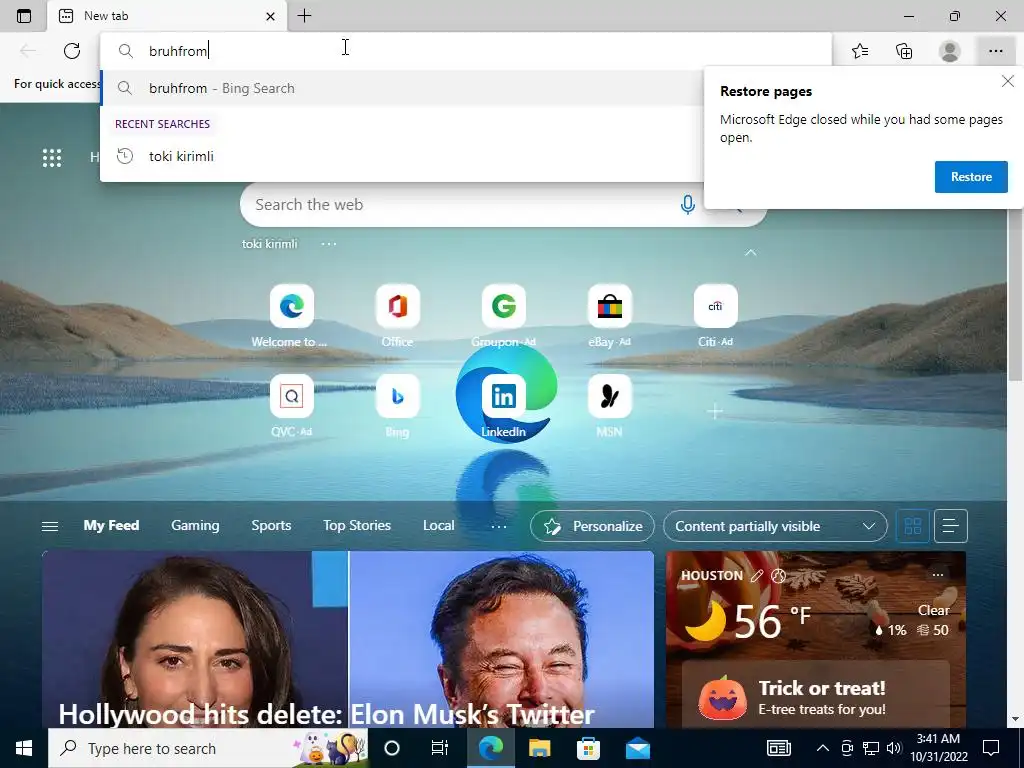Screen dimensions: 1024x768
Task: Select the My Feed tab
Action: pyautogui.click(x=111, y=526)
